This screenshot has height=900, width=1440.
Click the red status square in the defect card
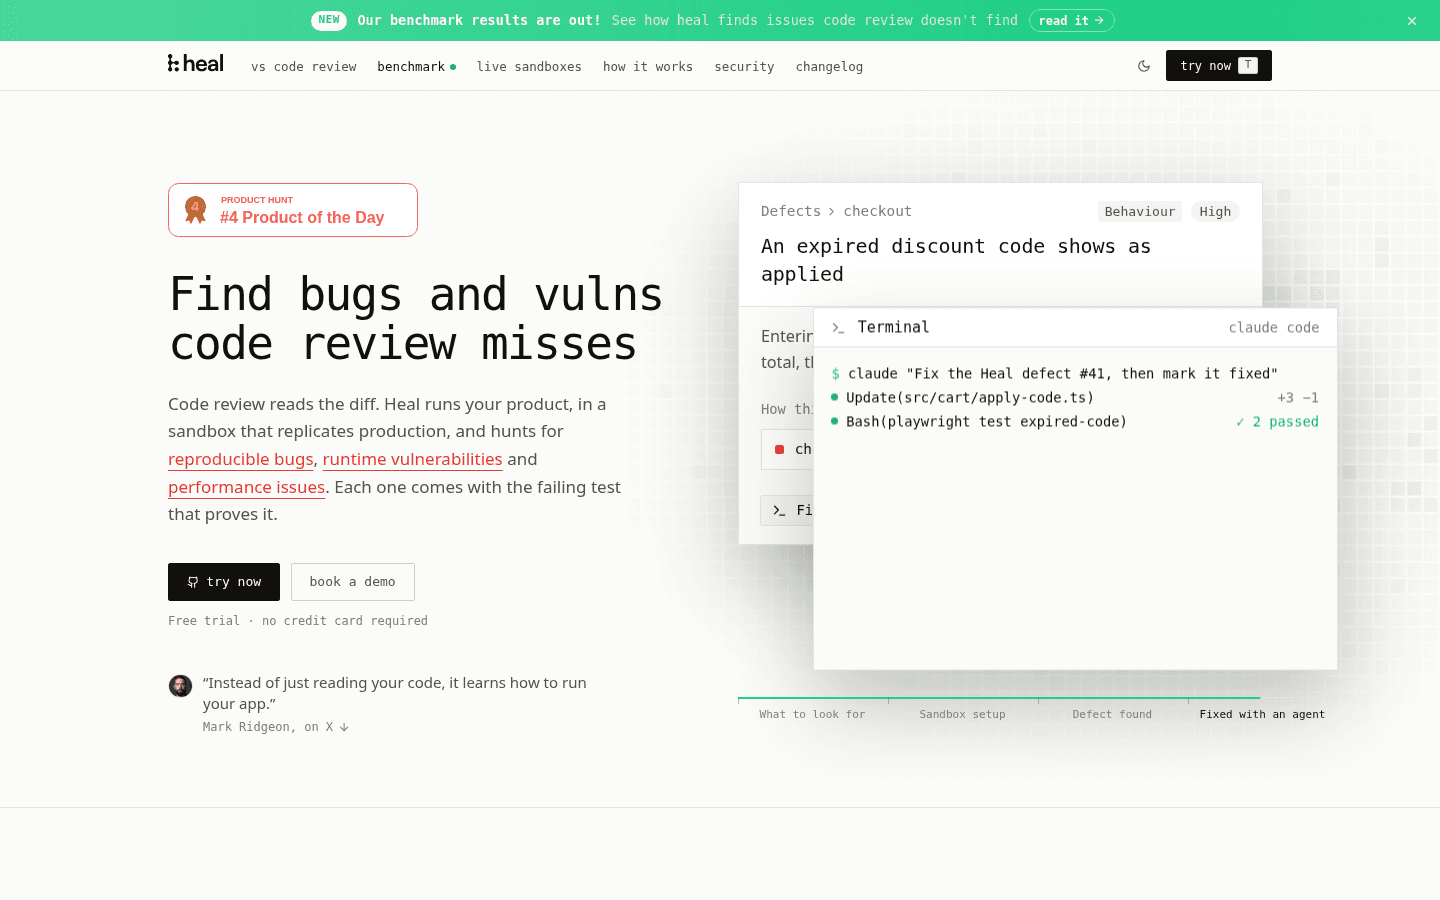779,450
